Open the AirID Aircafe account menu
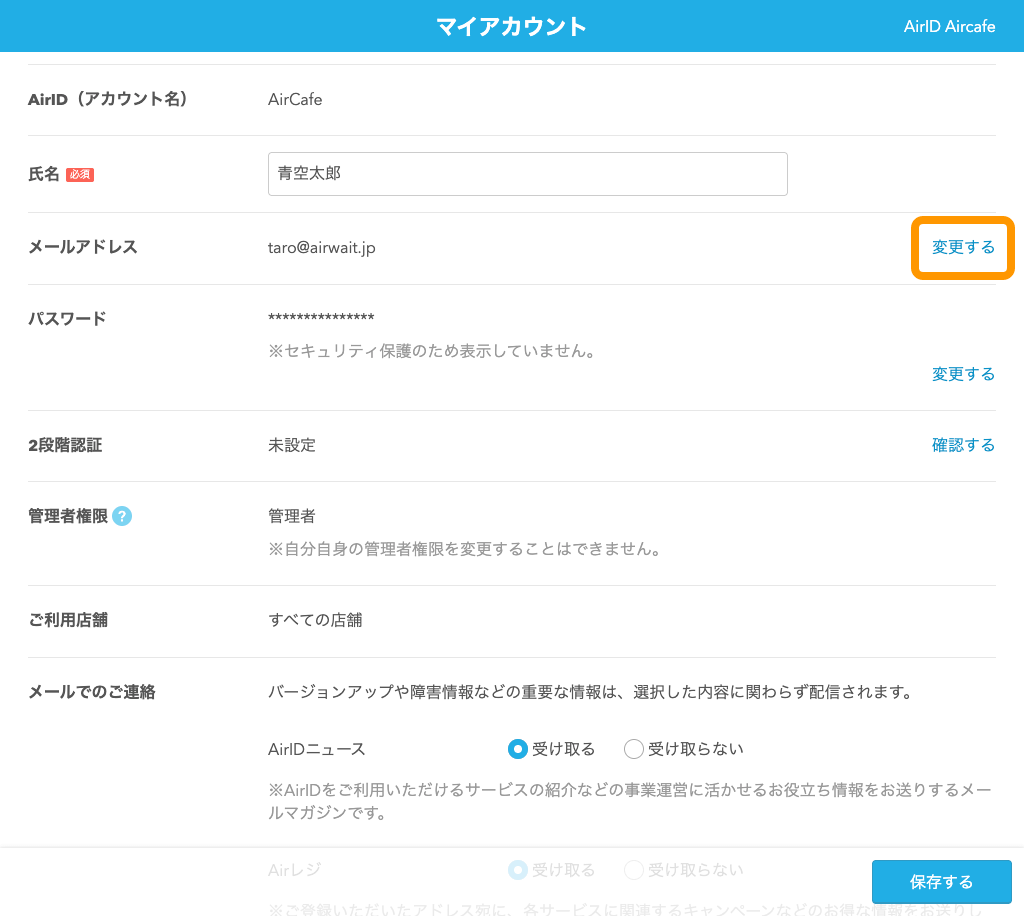This screenshot has width=1024, height=916. click(x=949, y=26)
